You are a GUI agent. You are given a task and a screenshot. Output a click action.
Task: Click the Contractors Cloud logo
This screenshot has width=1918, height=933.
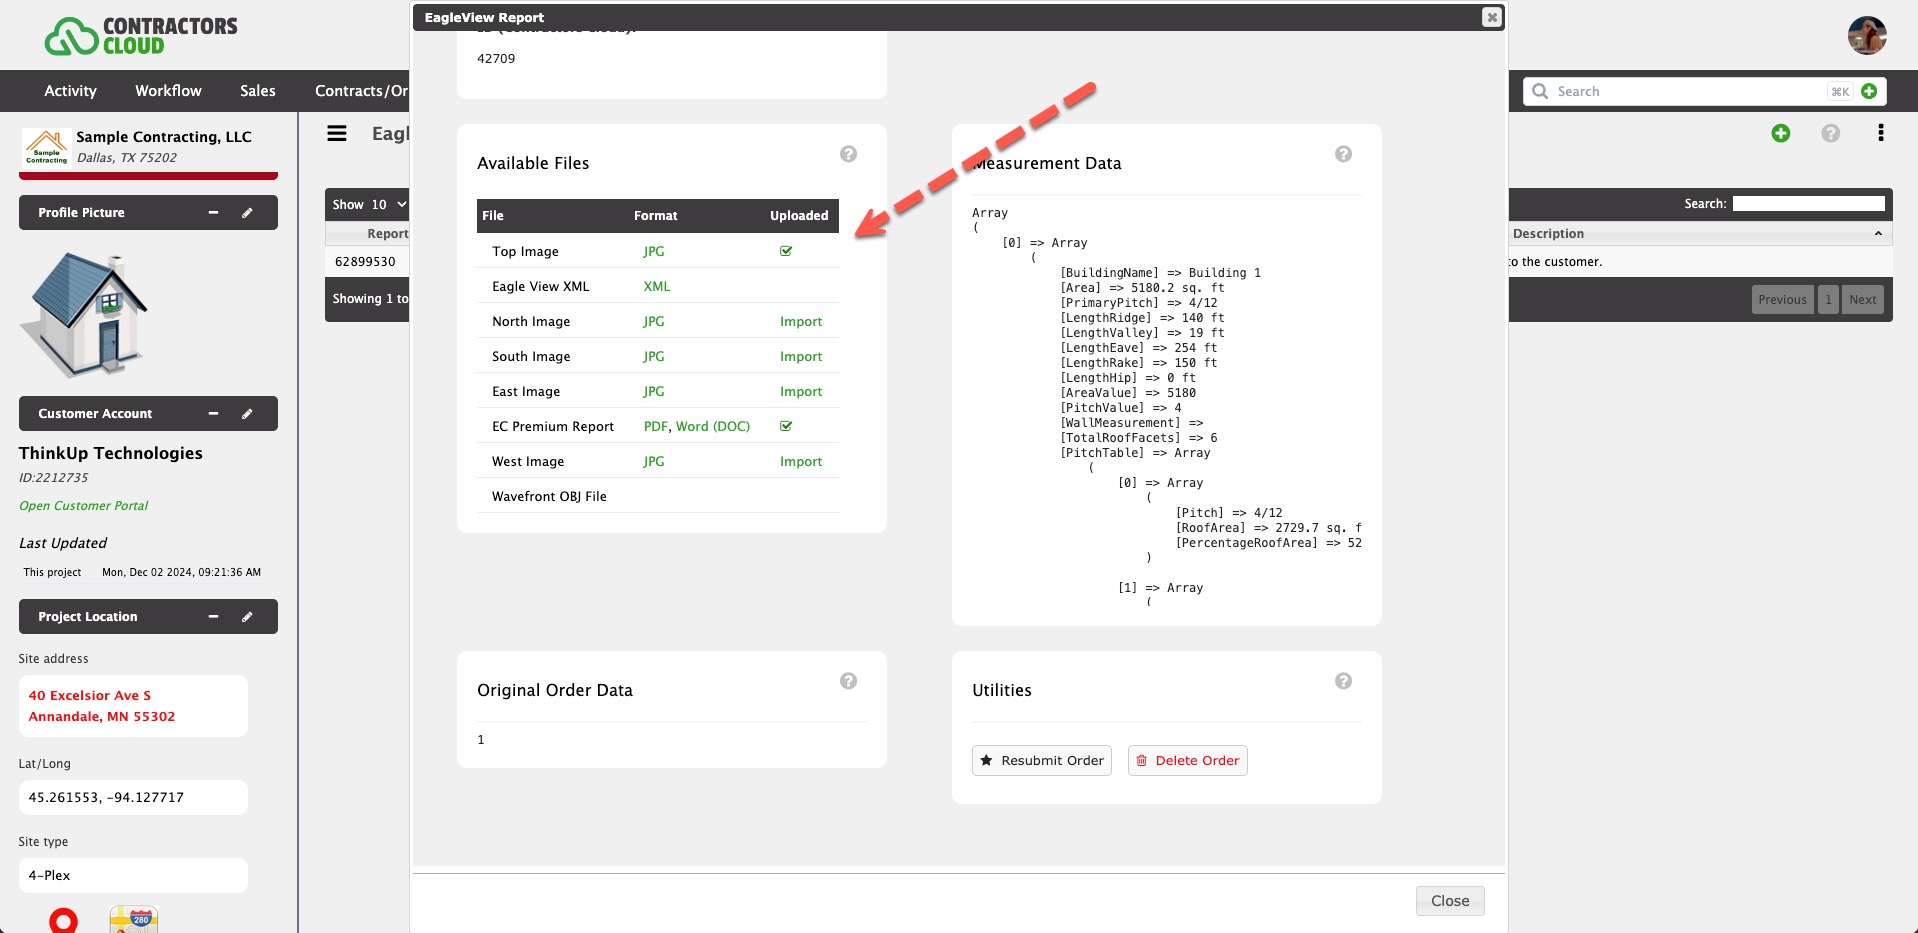coord(140,36)
